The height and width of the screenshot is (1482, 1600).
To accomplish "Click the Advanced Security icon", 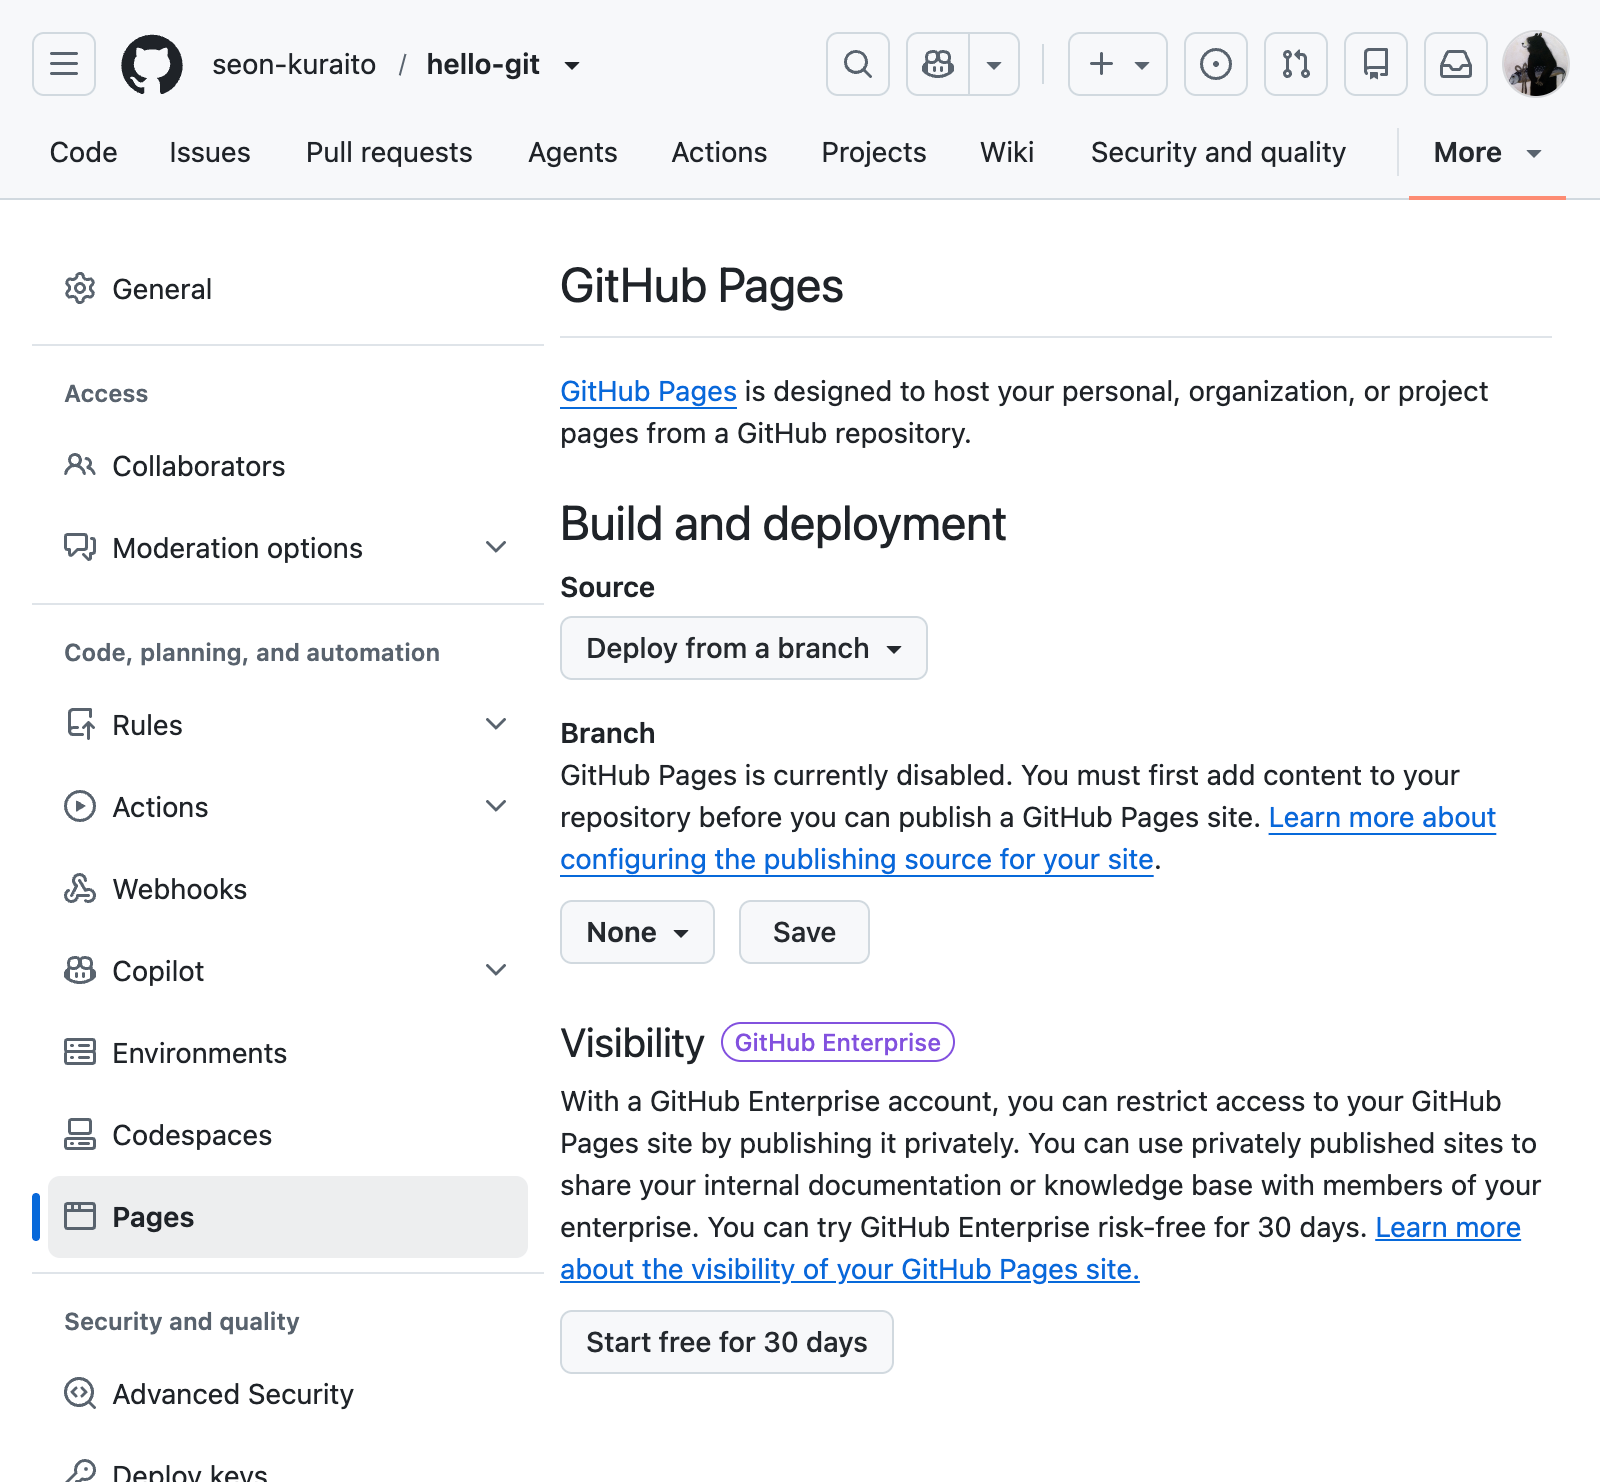I will (x=80, y=1394).
